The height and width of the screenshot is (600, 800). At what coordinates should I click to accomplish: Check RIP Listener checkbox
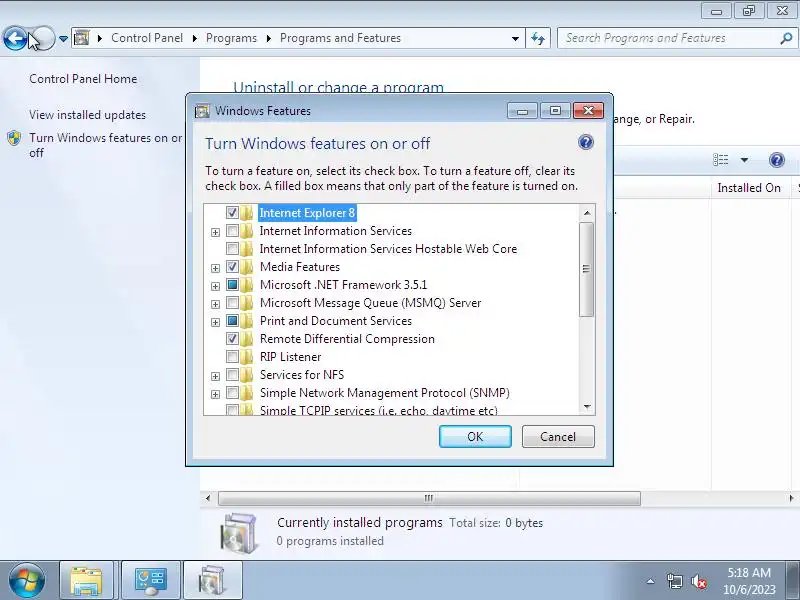(x=232, y=356)
